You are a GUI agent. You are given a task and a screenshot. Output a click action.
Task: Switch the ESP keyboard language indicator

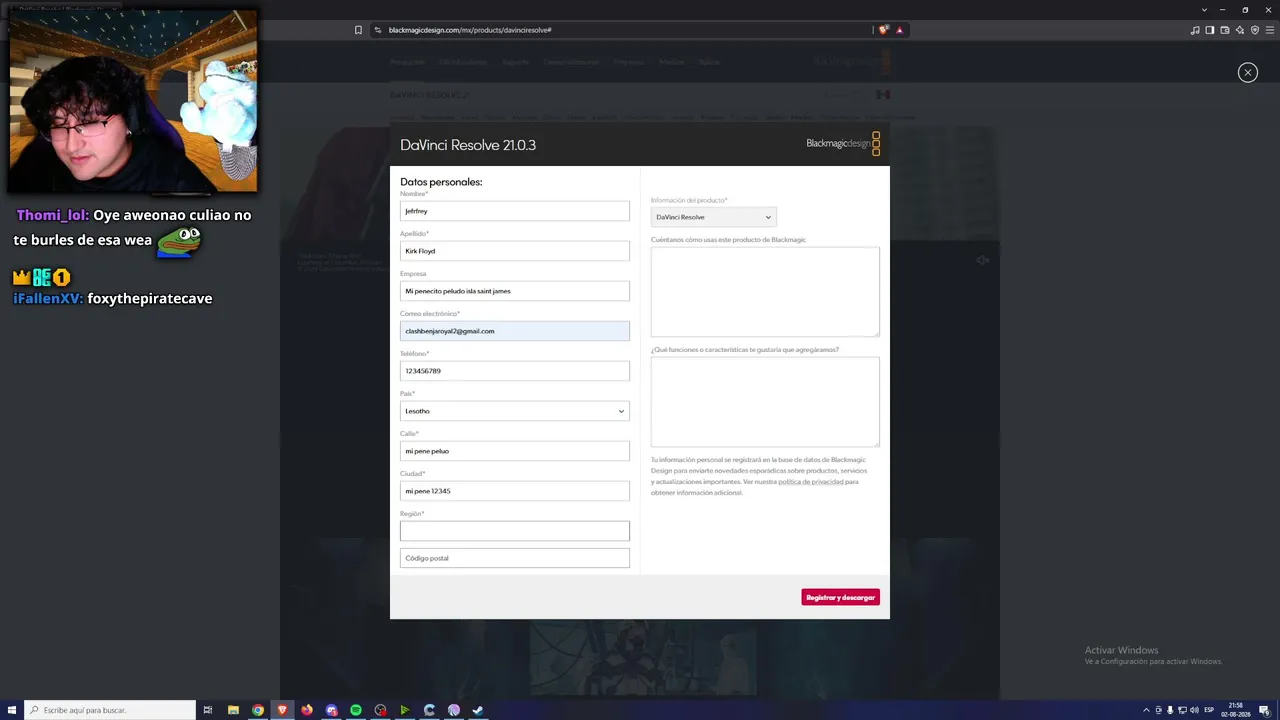pos(1209,710)
